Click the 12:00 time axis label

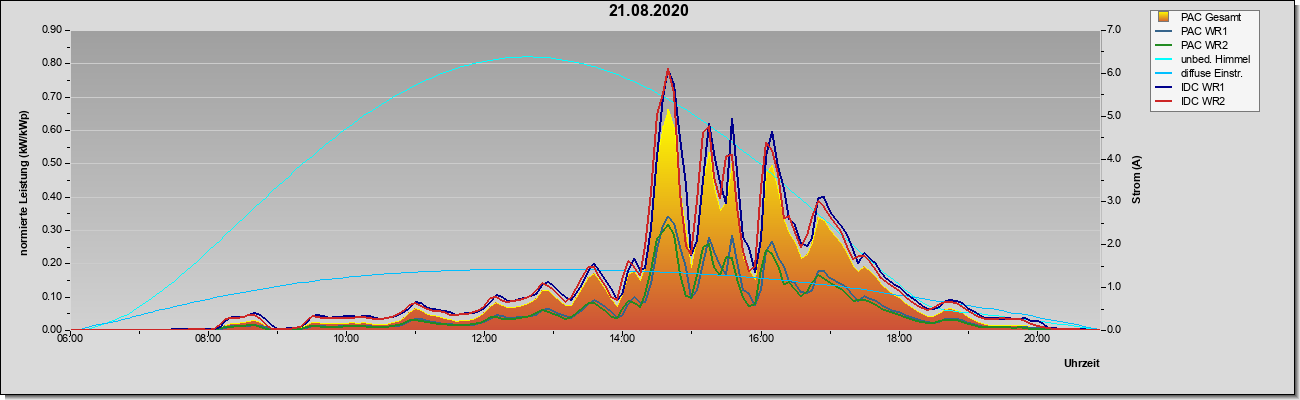coord(484,339)
